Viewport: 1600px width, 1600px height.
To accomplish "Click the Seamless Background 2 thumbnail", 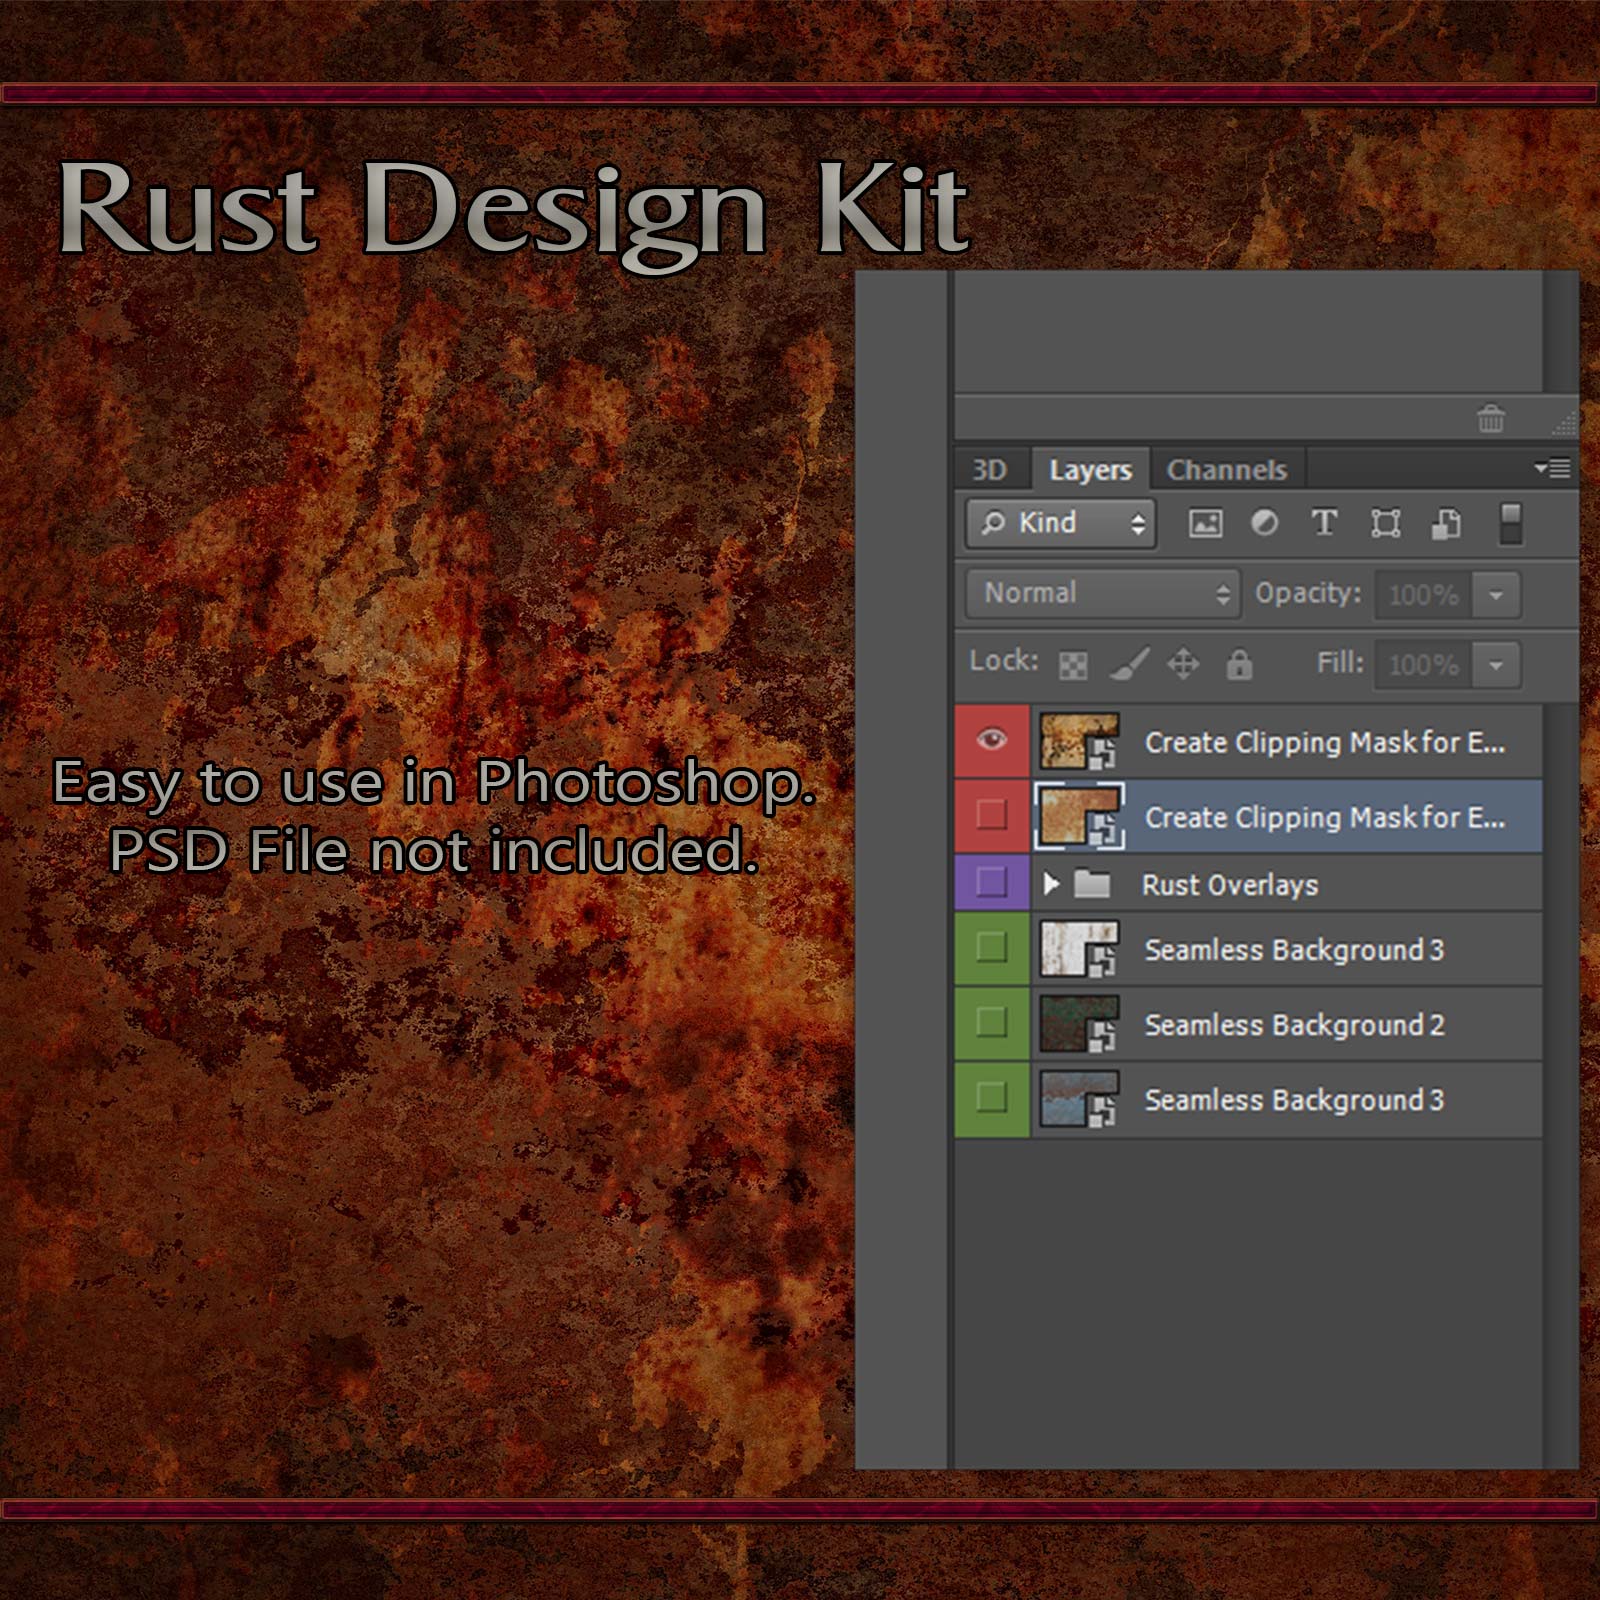I will point(1079,1024).
